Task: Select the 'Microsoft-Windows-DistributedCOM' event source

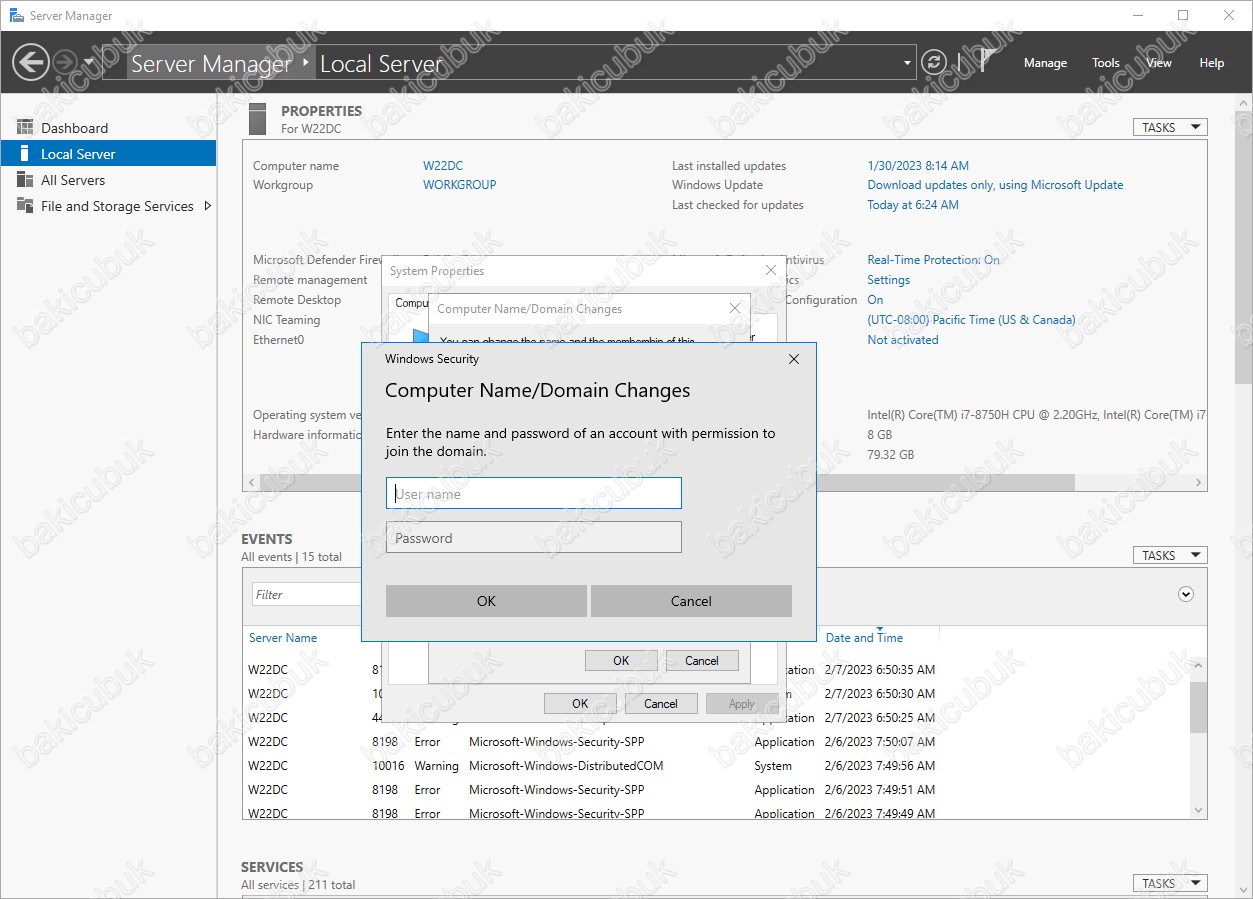Action: (x=566, y=766)
